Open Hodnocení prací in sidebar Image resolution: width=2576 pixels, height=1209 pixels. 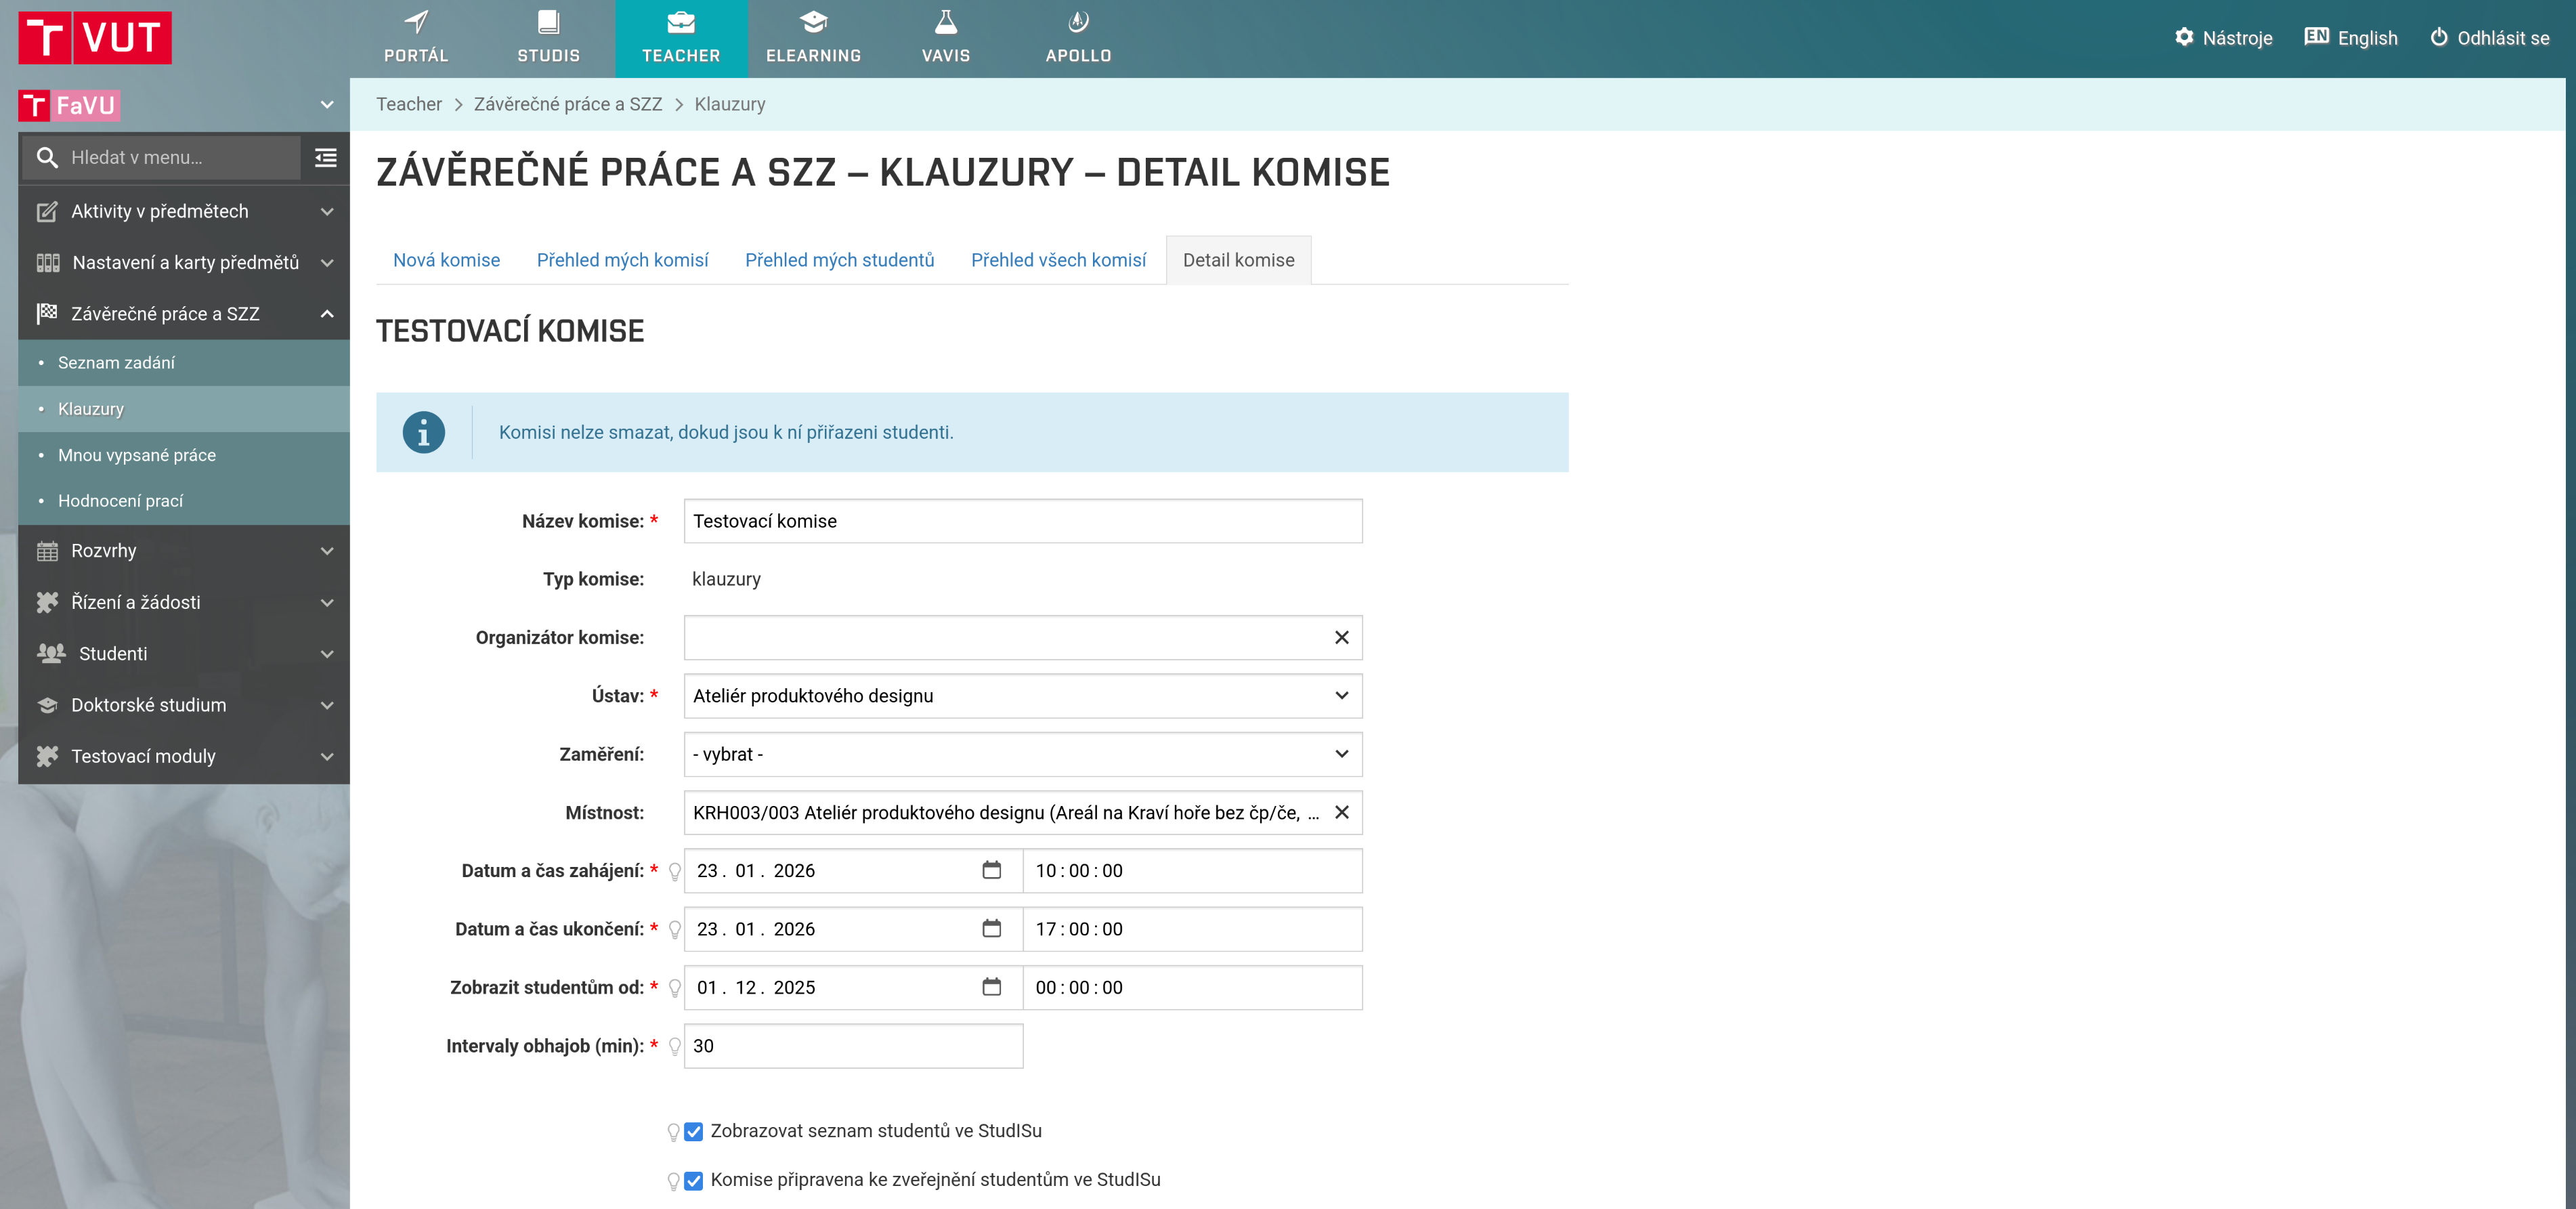point(184,501)
